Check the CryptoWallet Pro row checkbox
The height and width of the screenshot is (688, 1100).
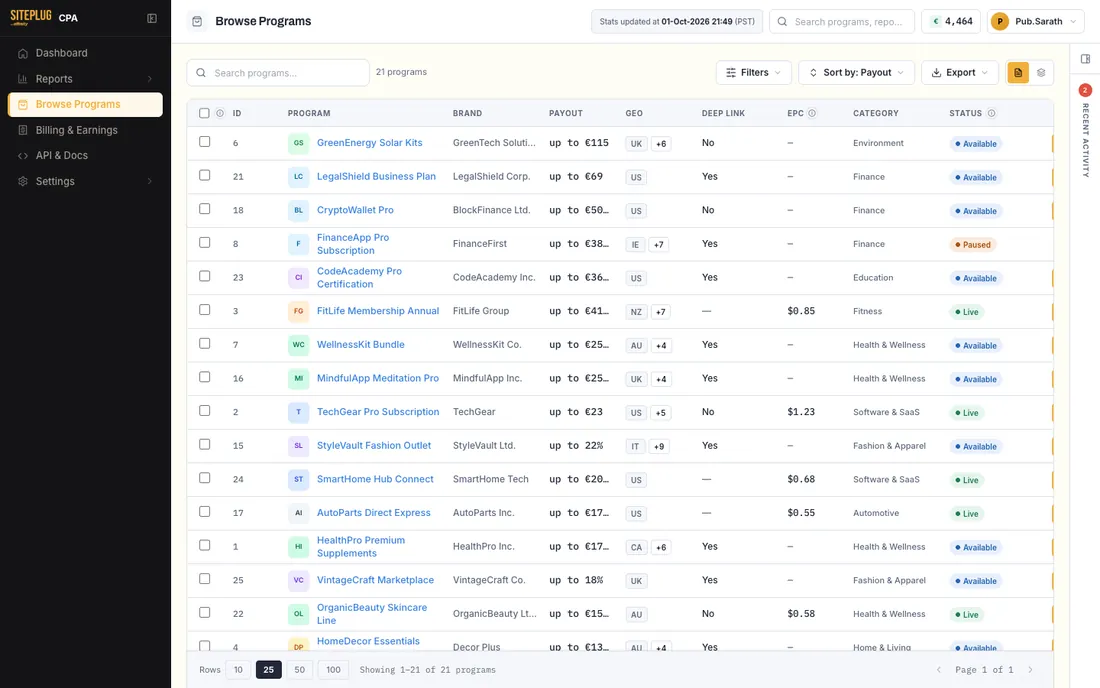pos(204,209)
